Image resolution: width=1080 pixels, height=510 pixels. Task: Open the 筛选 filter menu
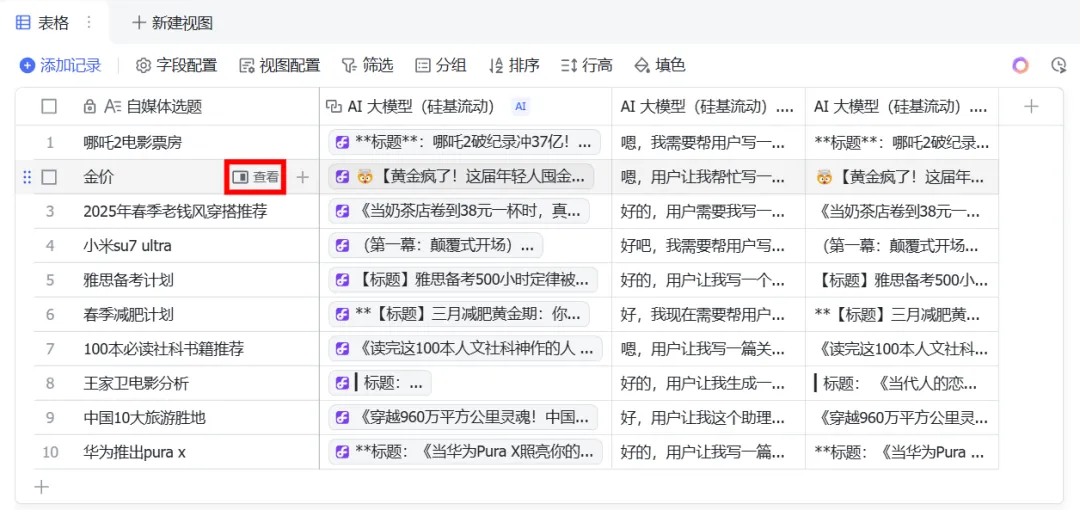pos(368,65)
